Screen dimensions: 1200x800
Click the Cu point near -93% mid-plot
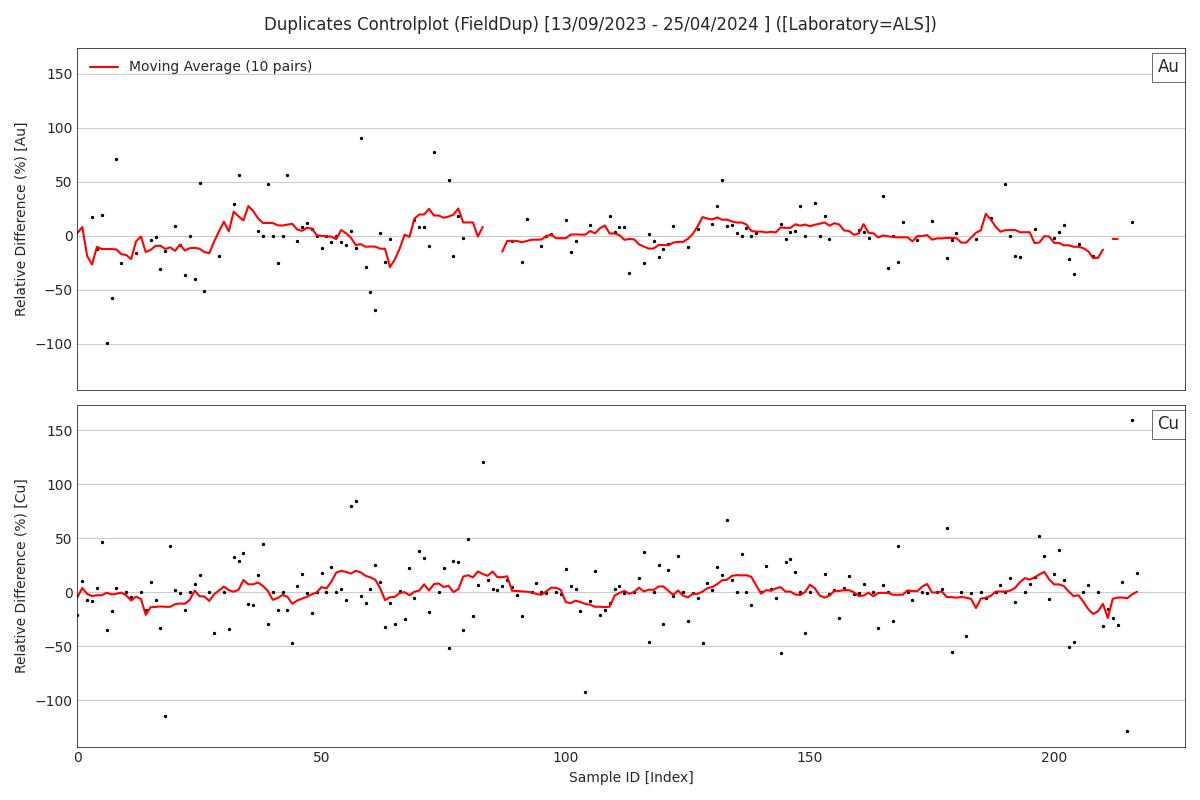tap(585, 692)
